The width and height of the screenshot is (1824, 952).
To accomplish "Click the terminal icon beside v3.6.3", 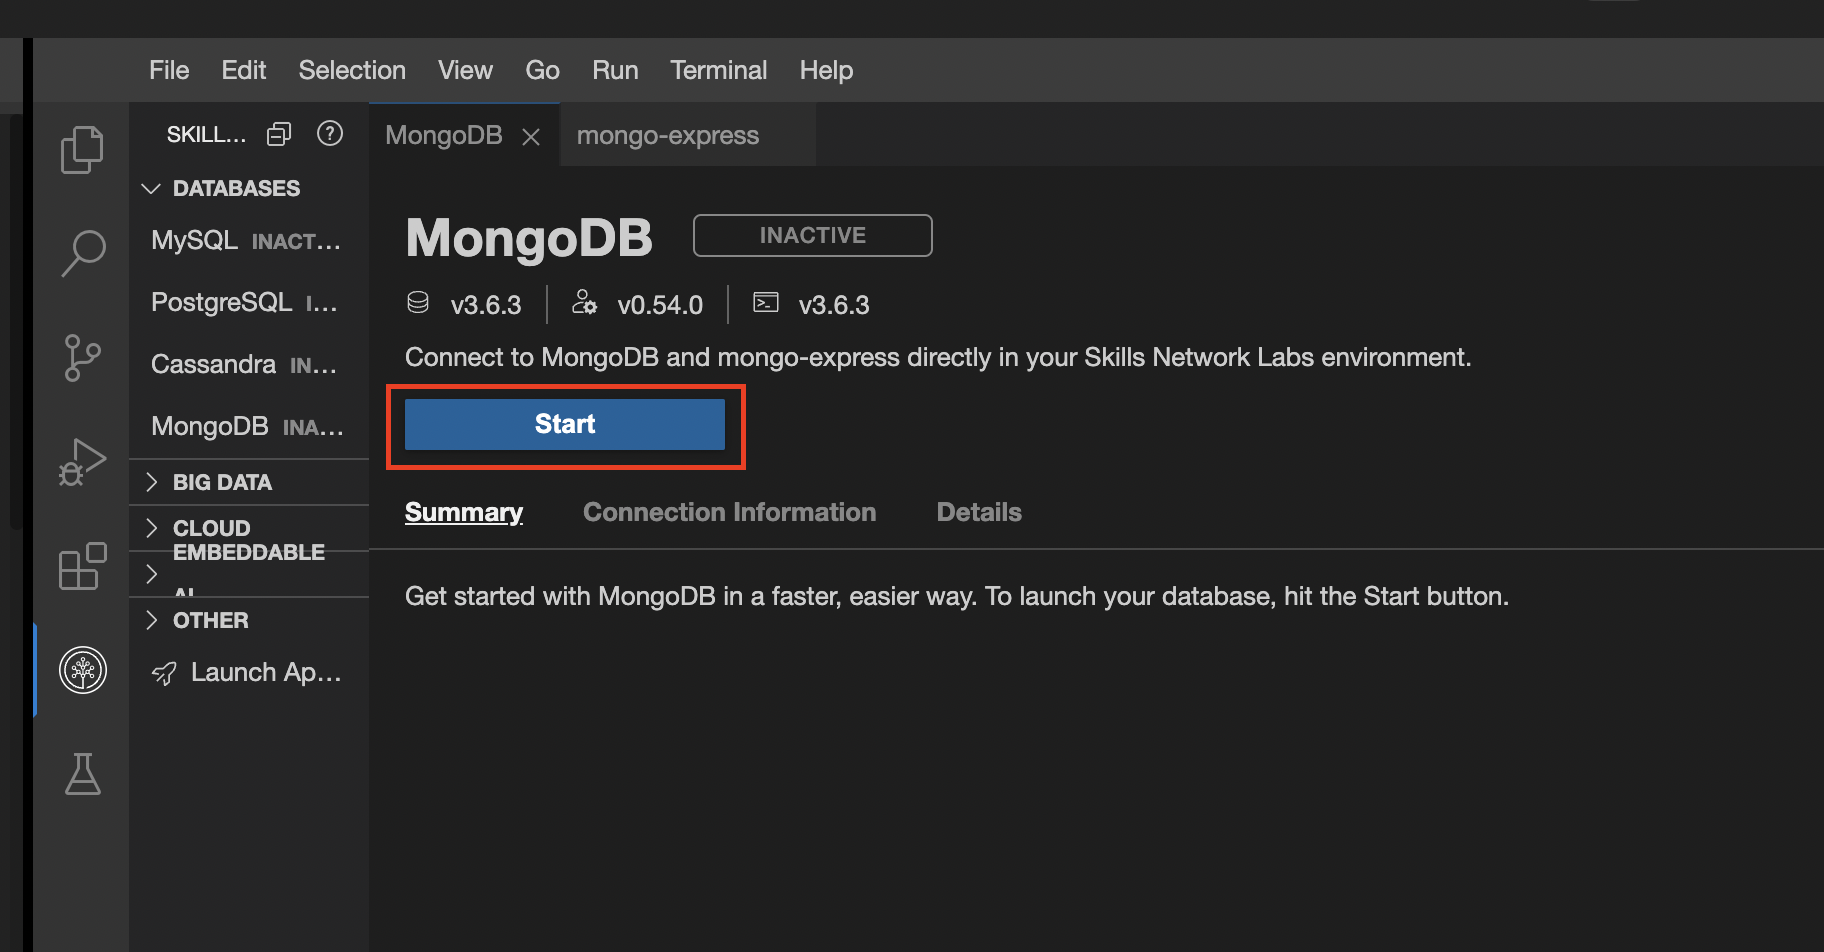I will [766, 302].
